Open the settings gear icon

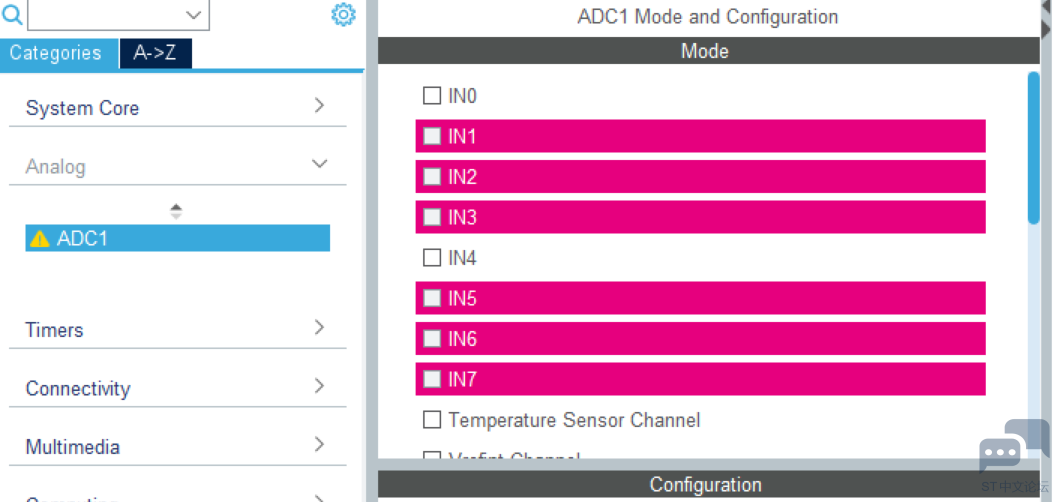(x=343, y=14)
